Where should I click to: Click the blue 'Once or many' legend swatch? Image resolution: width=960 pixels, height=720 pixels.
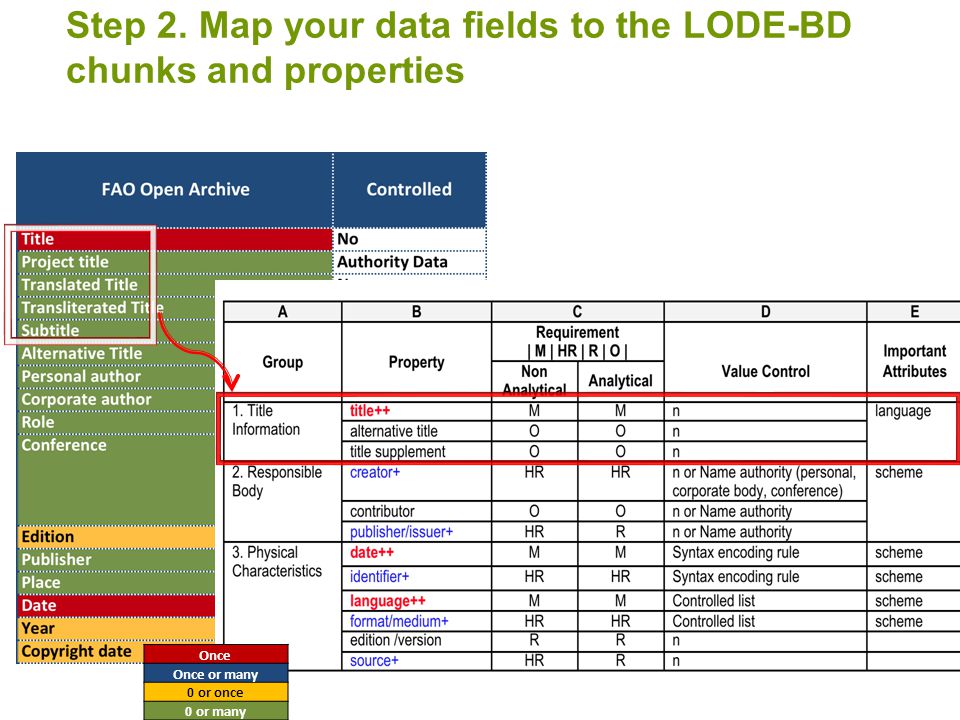pos(216,673)
